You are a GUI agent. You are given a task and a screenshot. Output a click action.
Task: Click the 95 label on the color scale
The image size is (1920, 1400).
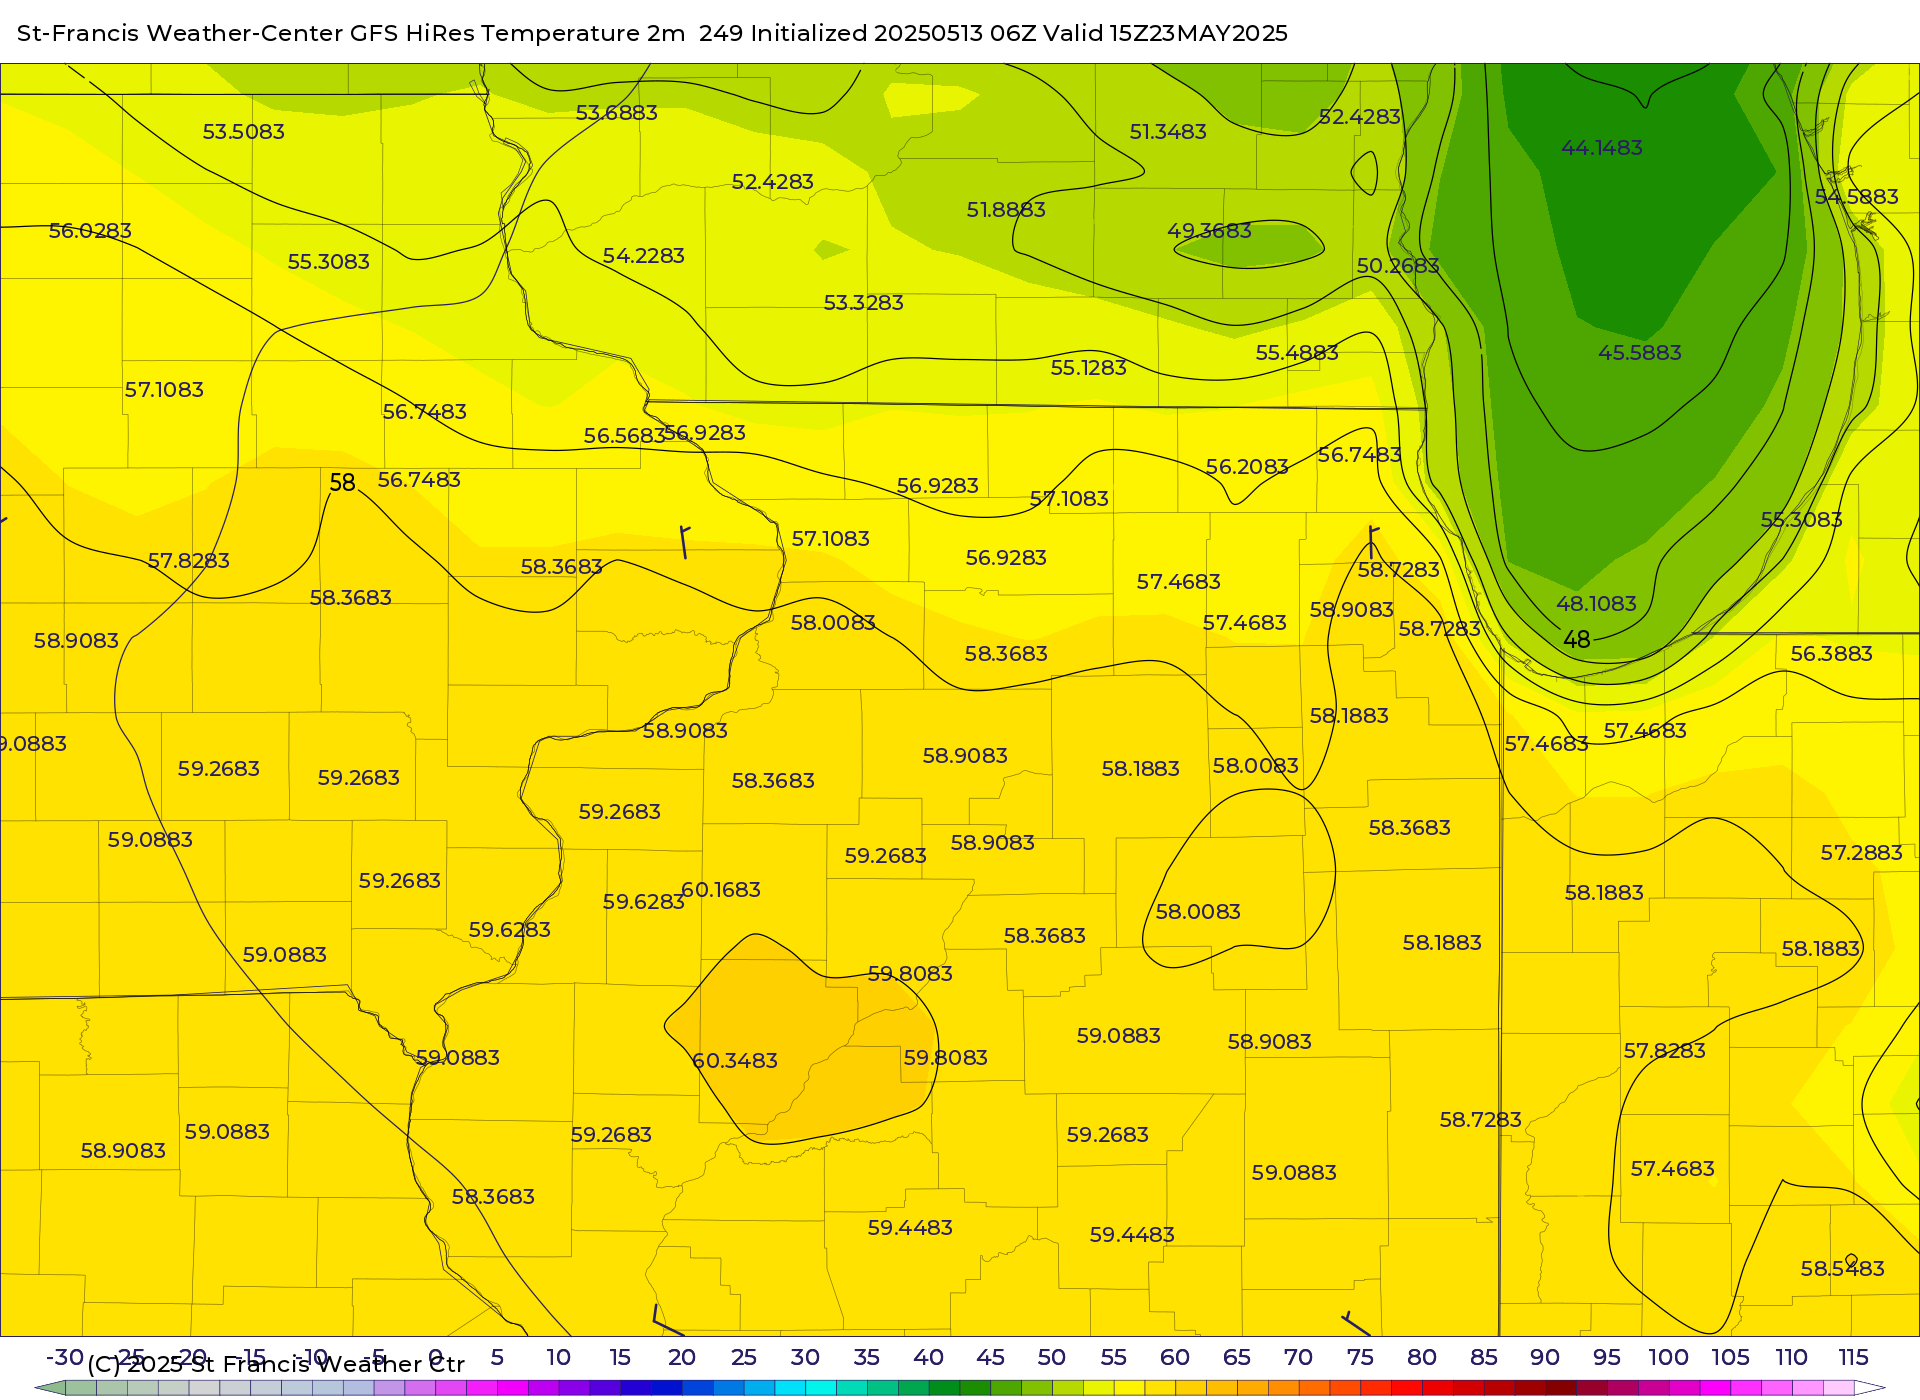click(x=1606, y=1358)
